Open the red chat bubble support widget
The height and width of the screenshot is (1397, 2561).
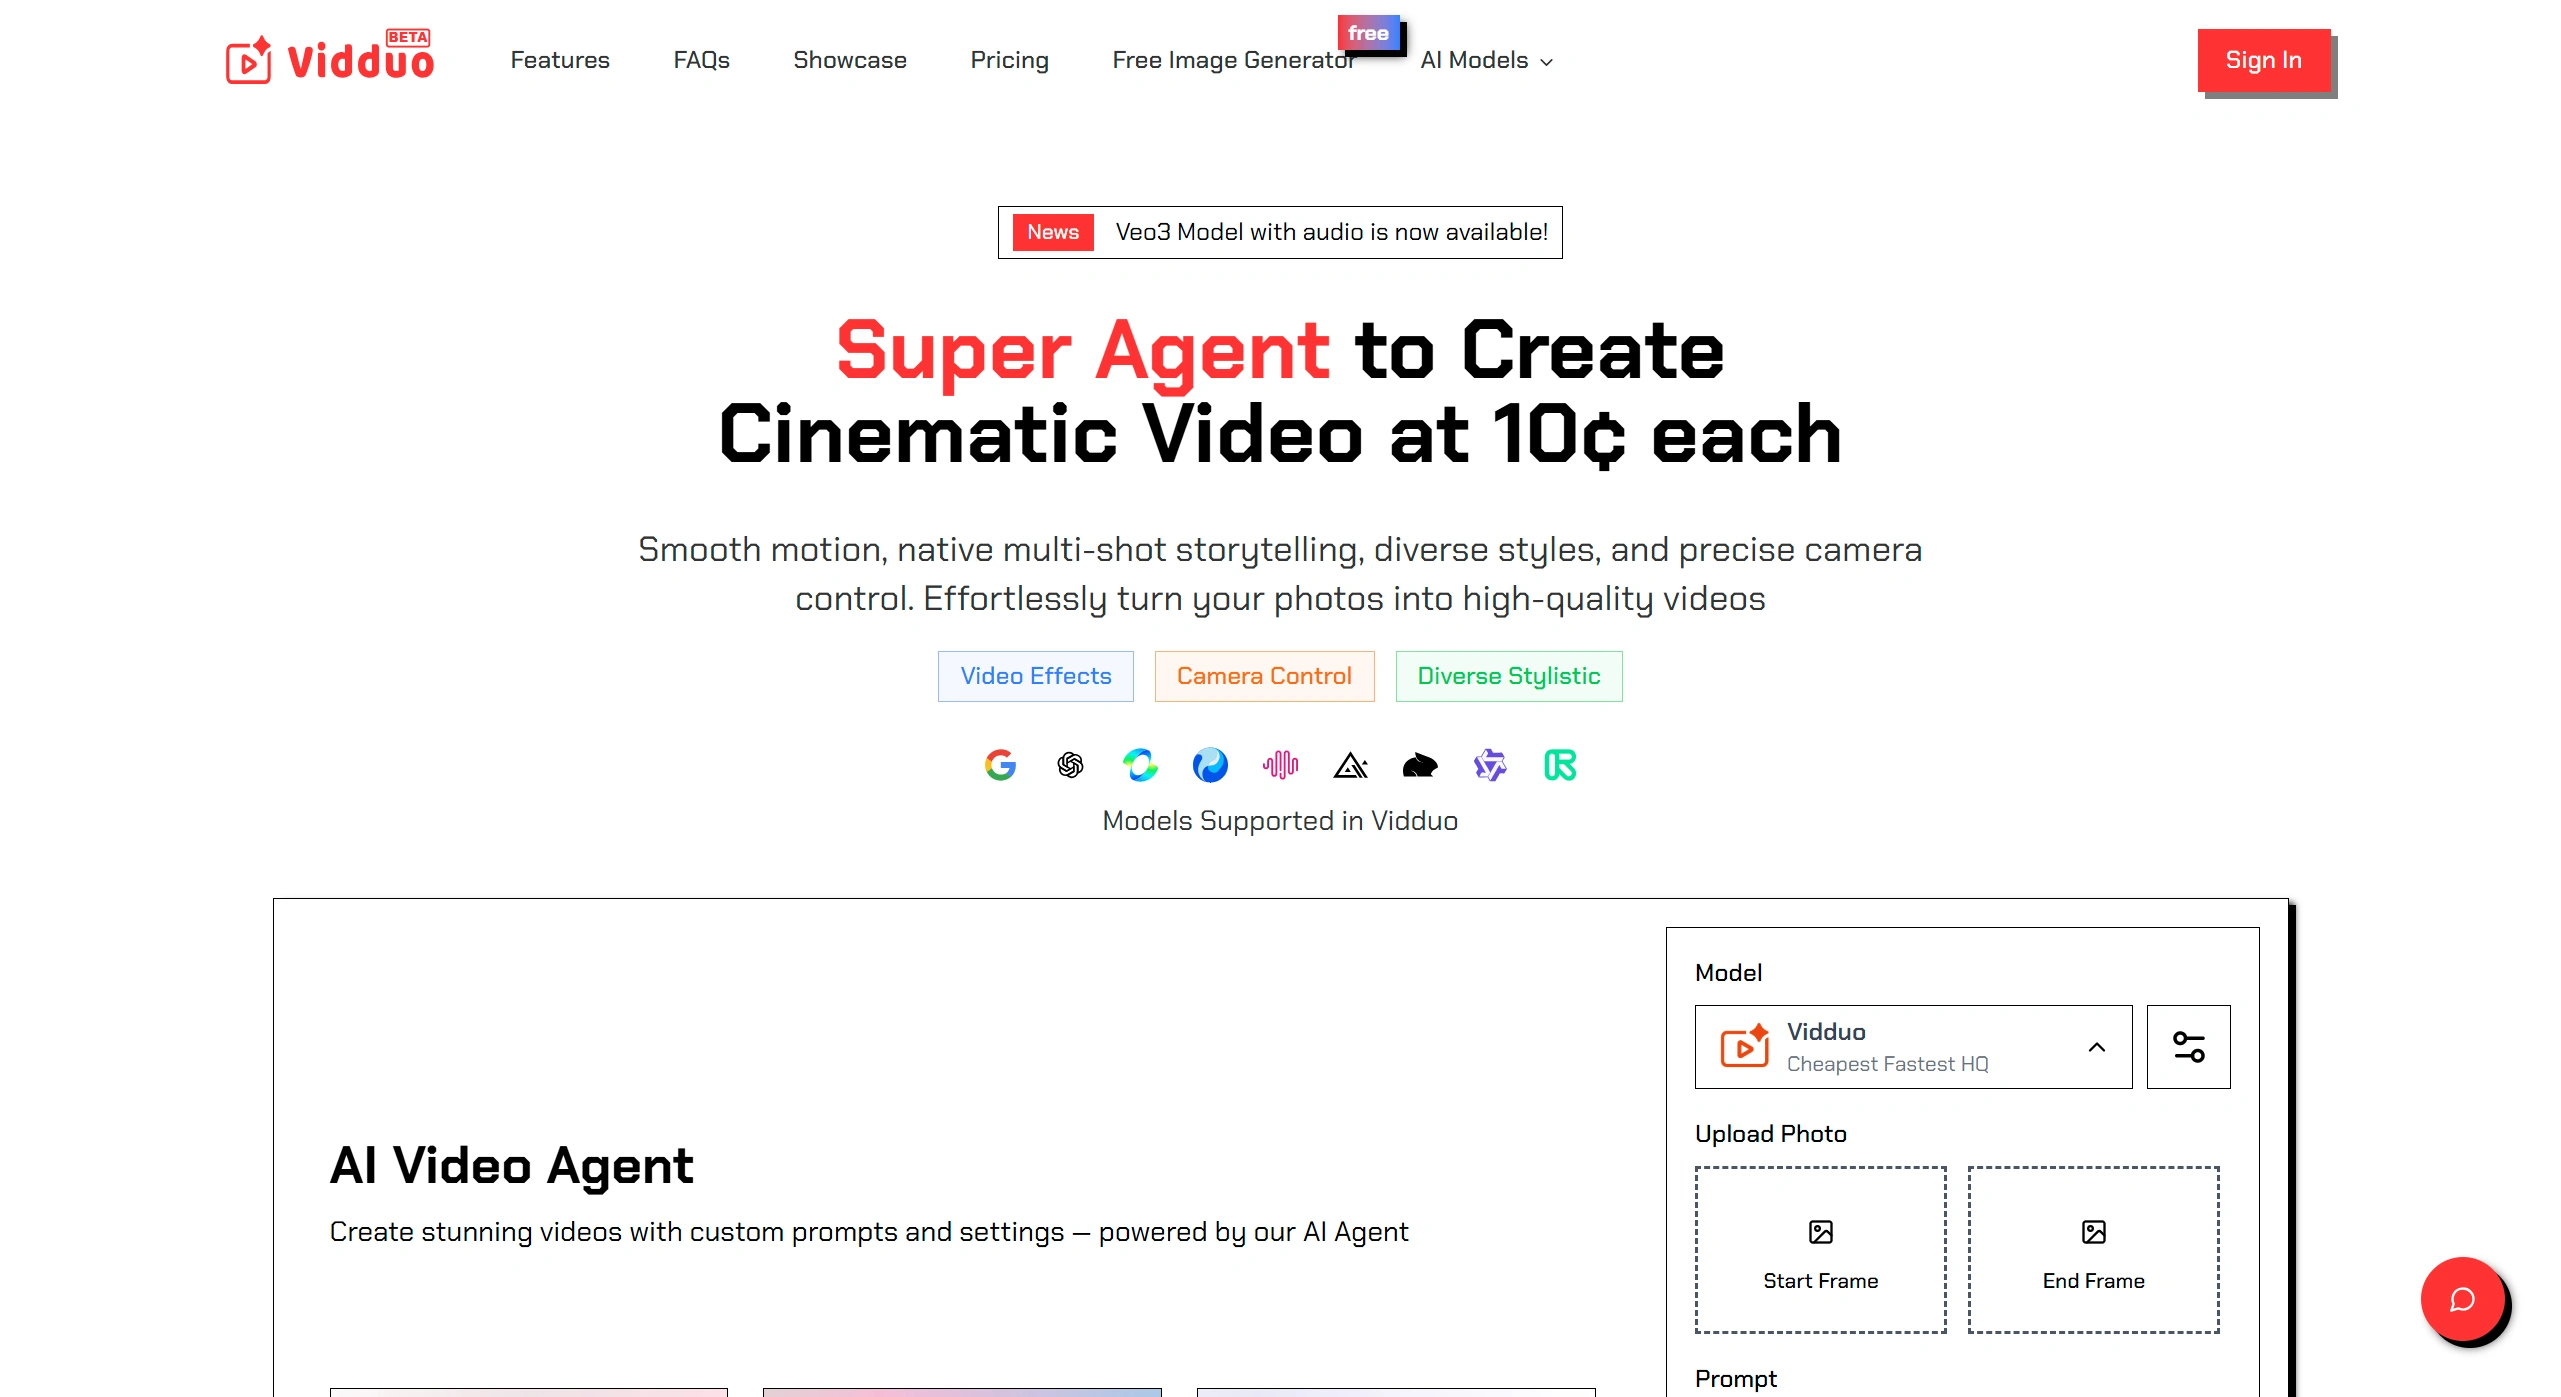(2461, 1299)
